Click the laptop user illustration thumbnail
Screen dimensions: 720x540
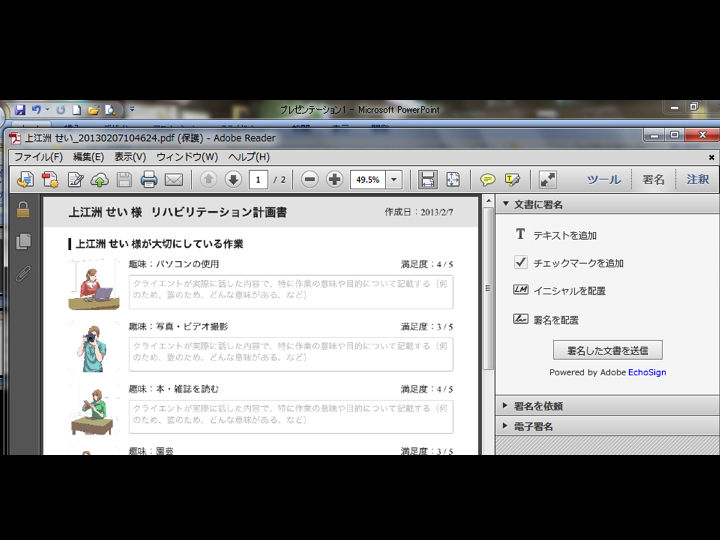[x=94, y=285]
